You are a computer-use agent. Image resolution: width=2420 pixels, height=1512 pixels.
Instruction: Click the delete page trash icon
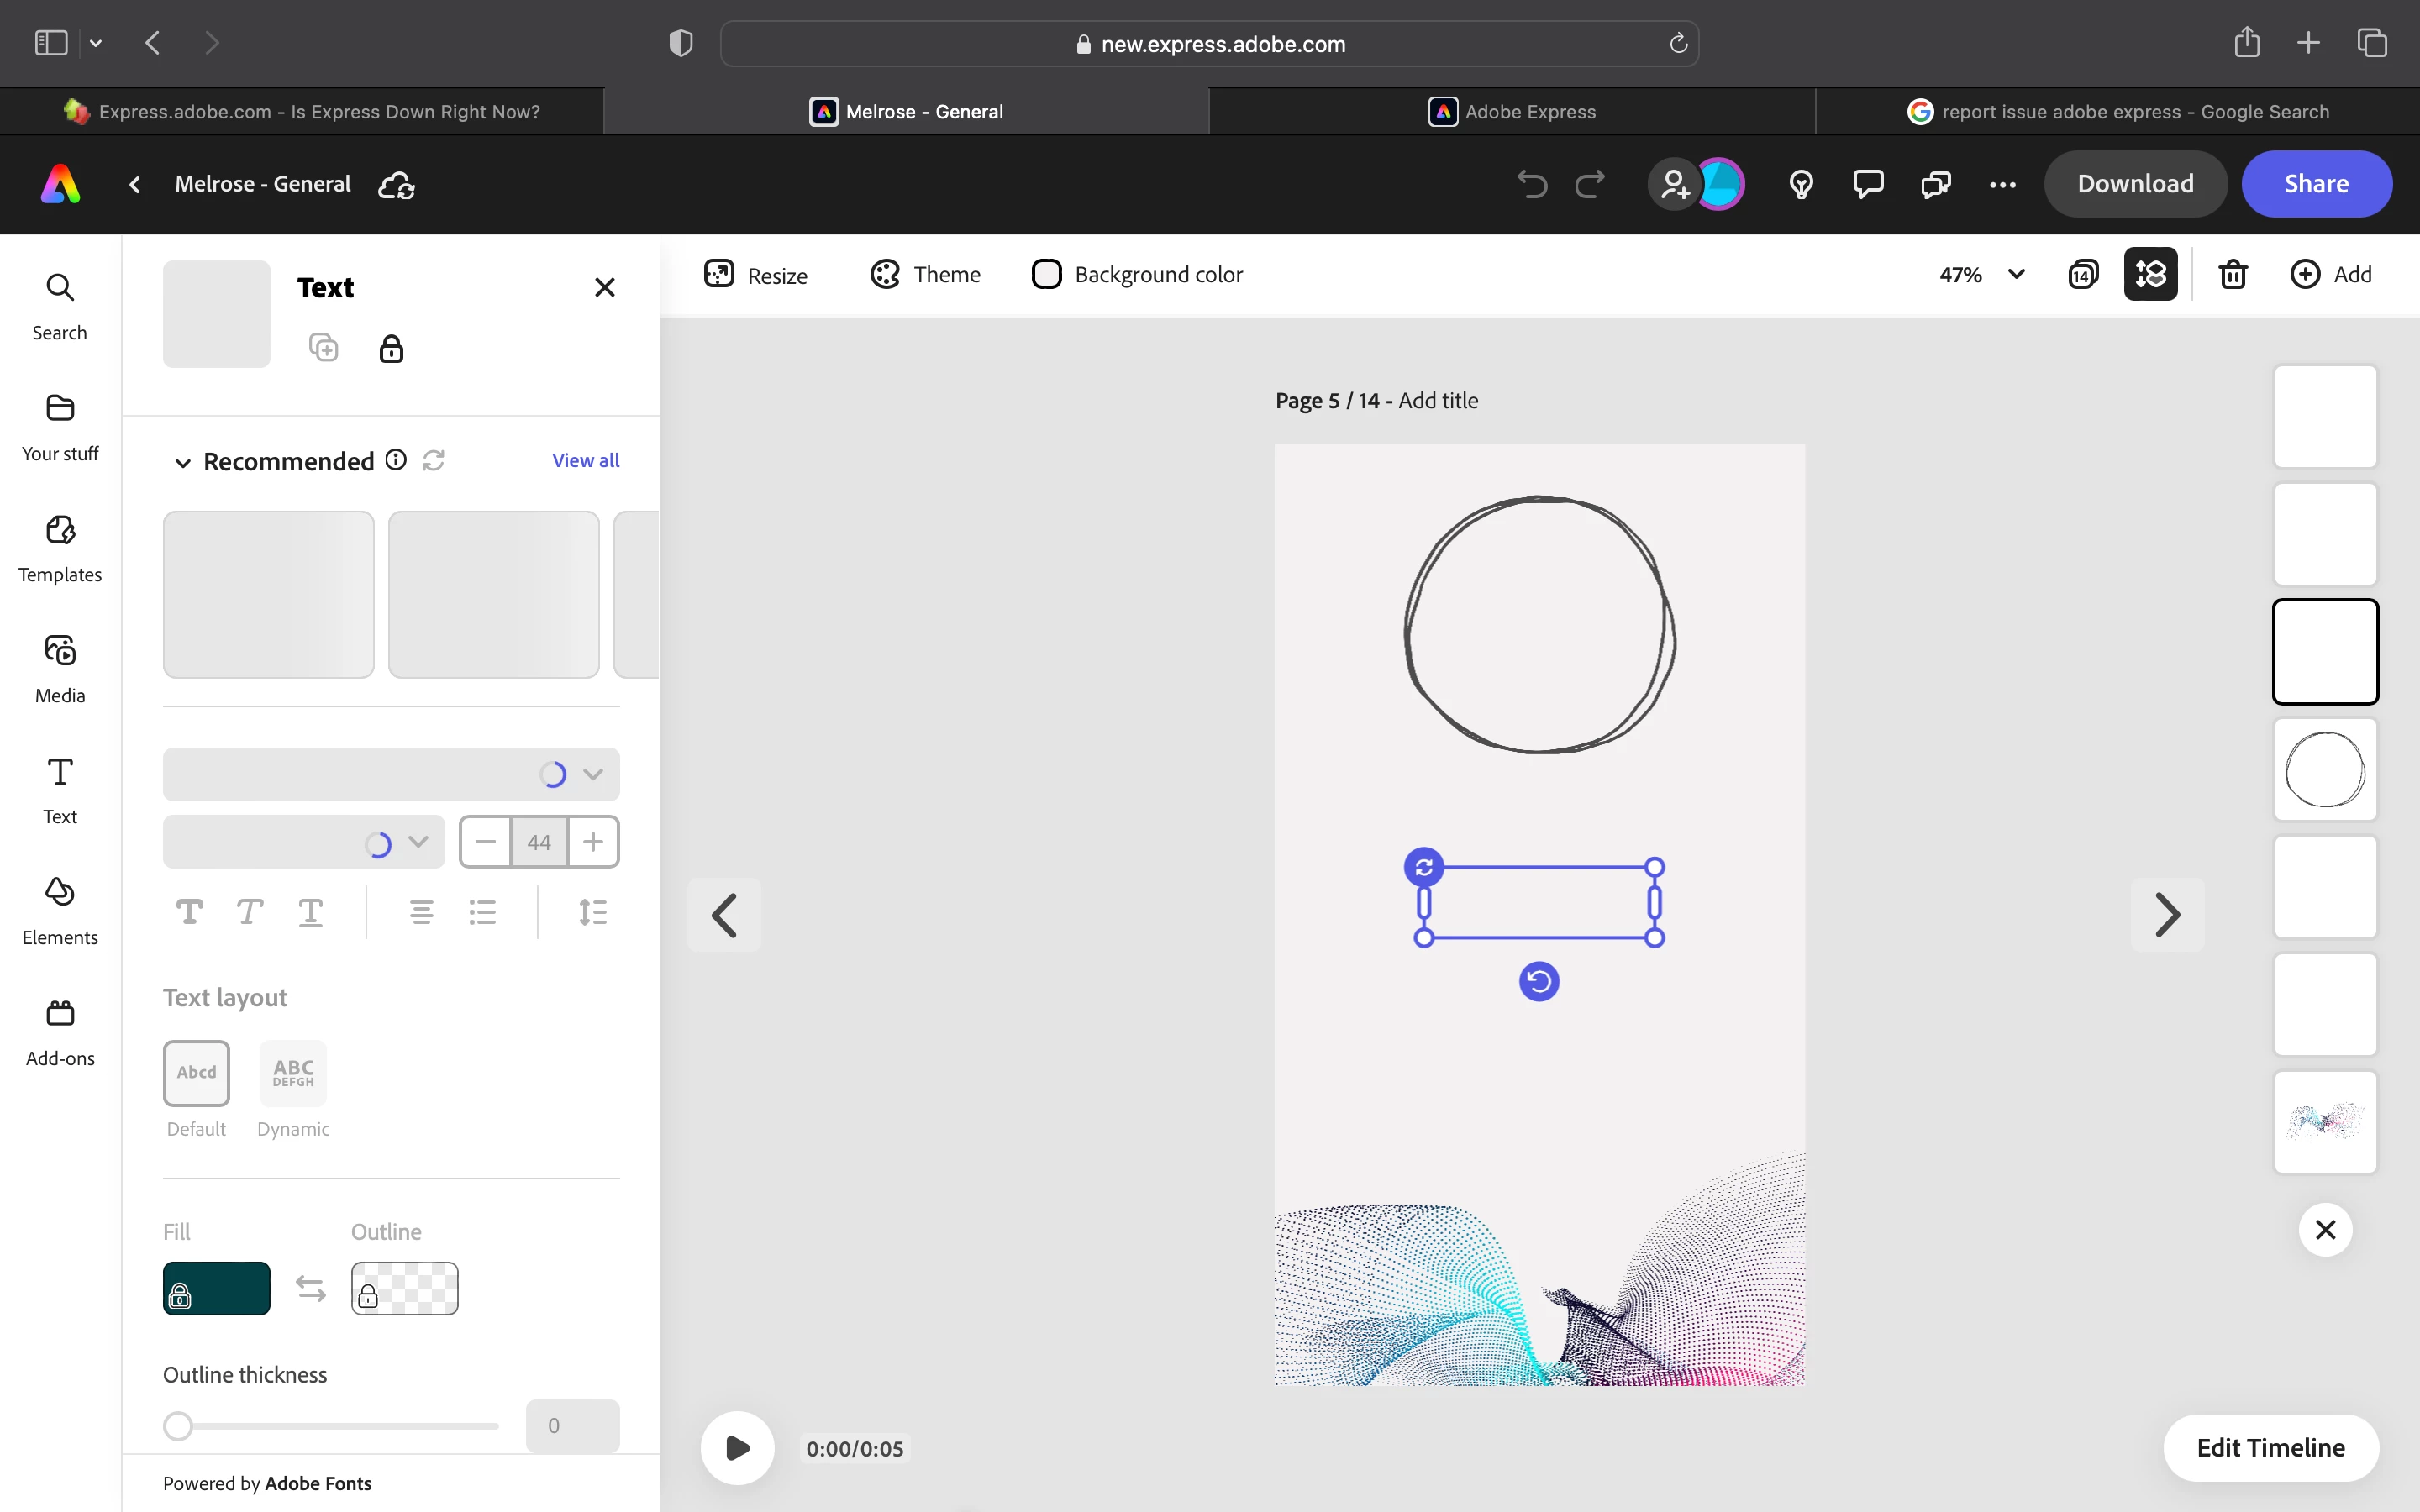pos(2233,274)
